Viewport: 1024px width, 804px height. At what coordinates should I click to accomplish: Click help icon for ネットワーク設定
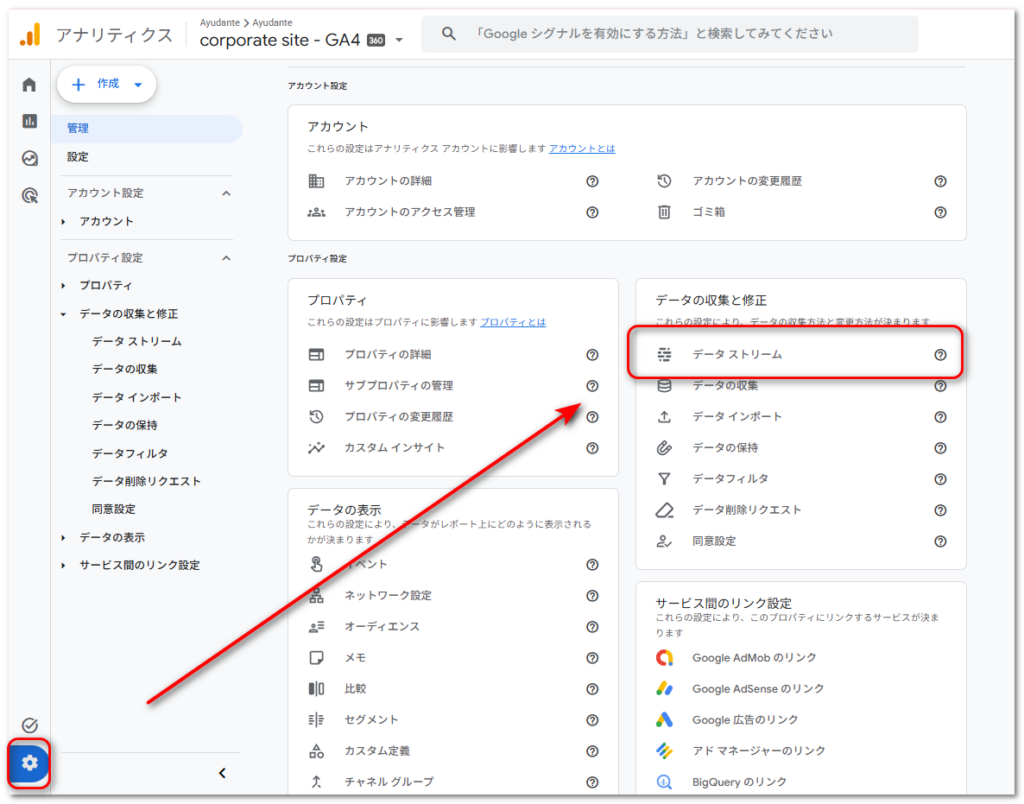click(x=592, y=596)
